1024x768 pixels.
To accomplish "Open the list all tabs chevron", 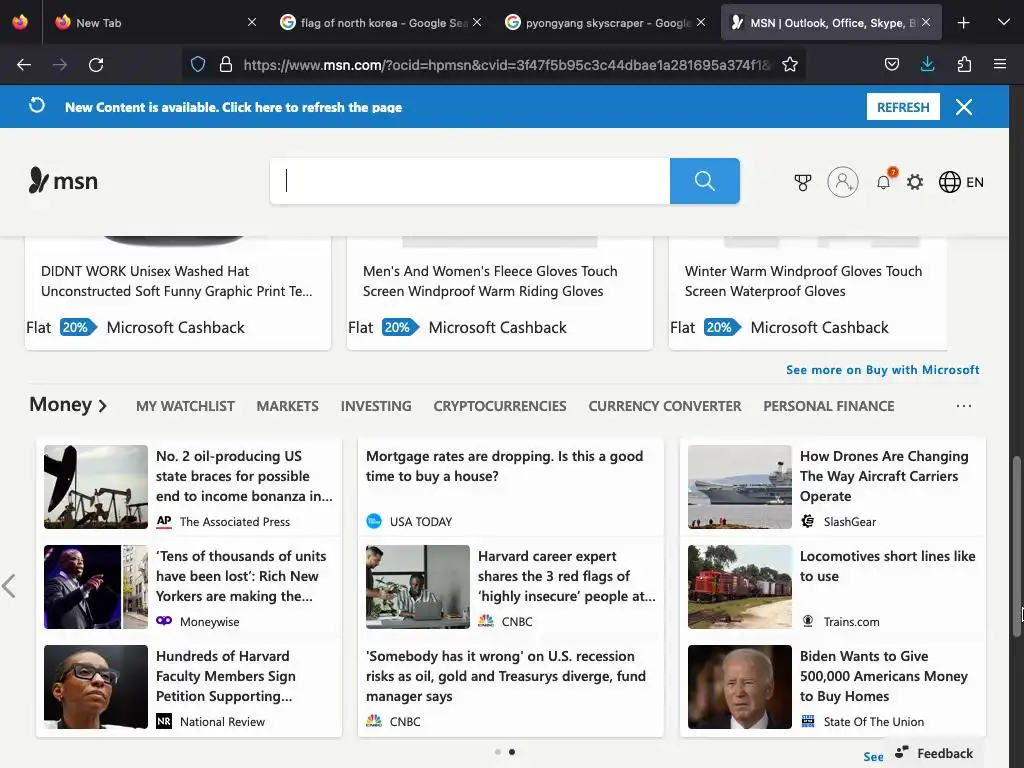I will click(1004, 22).
